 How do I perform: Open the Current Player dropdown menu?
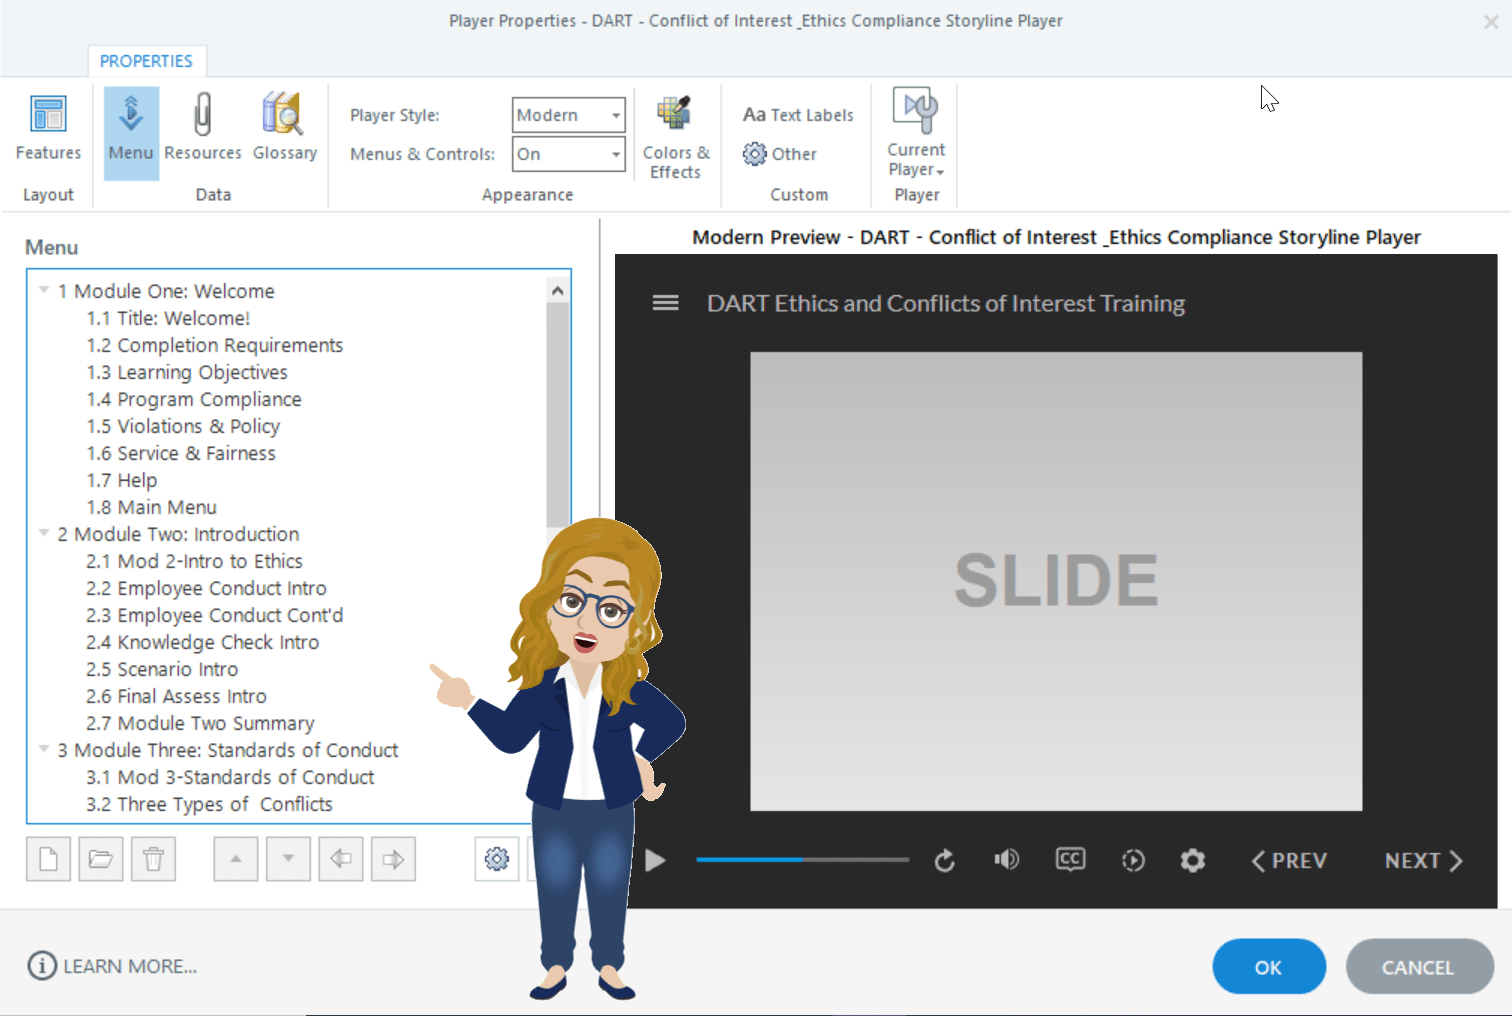(916, 134)
